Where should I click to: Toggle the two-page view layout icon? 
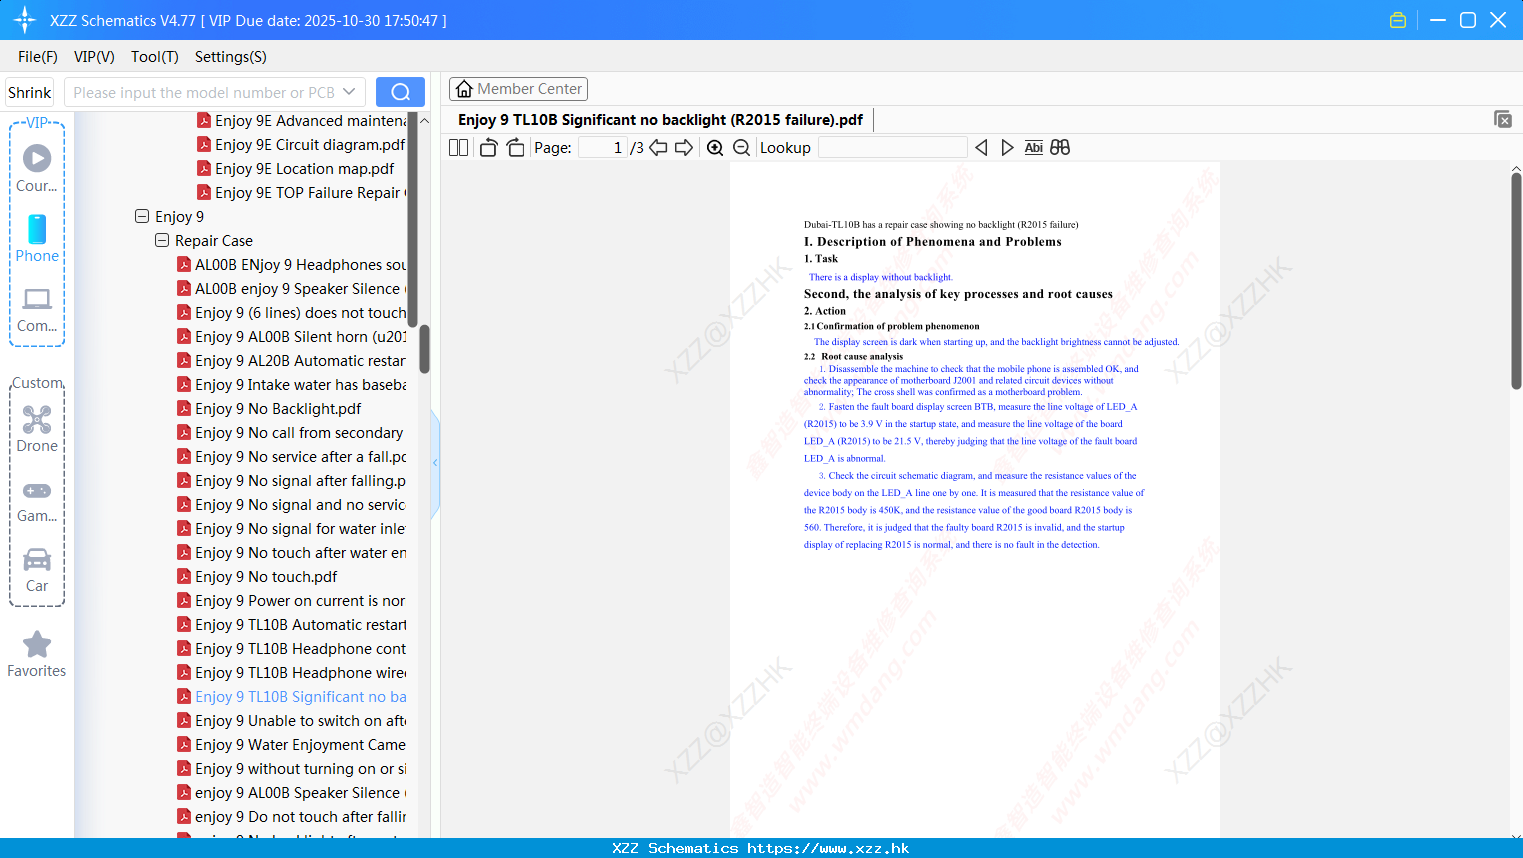pos(458,148)
